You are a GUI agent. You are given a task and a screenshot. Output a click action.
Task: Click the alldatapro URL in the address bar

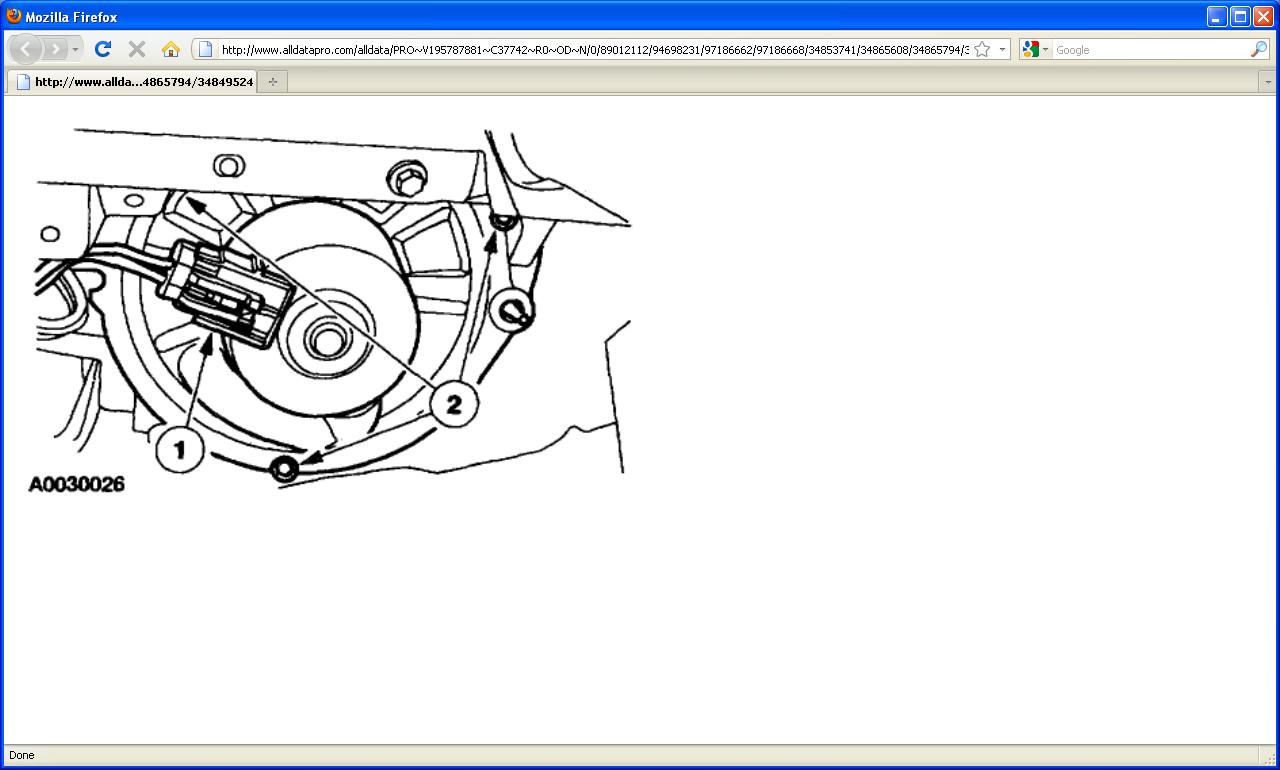click(595, 49)
